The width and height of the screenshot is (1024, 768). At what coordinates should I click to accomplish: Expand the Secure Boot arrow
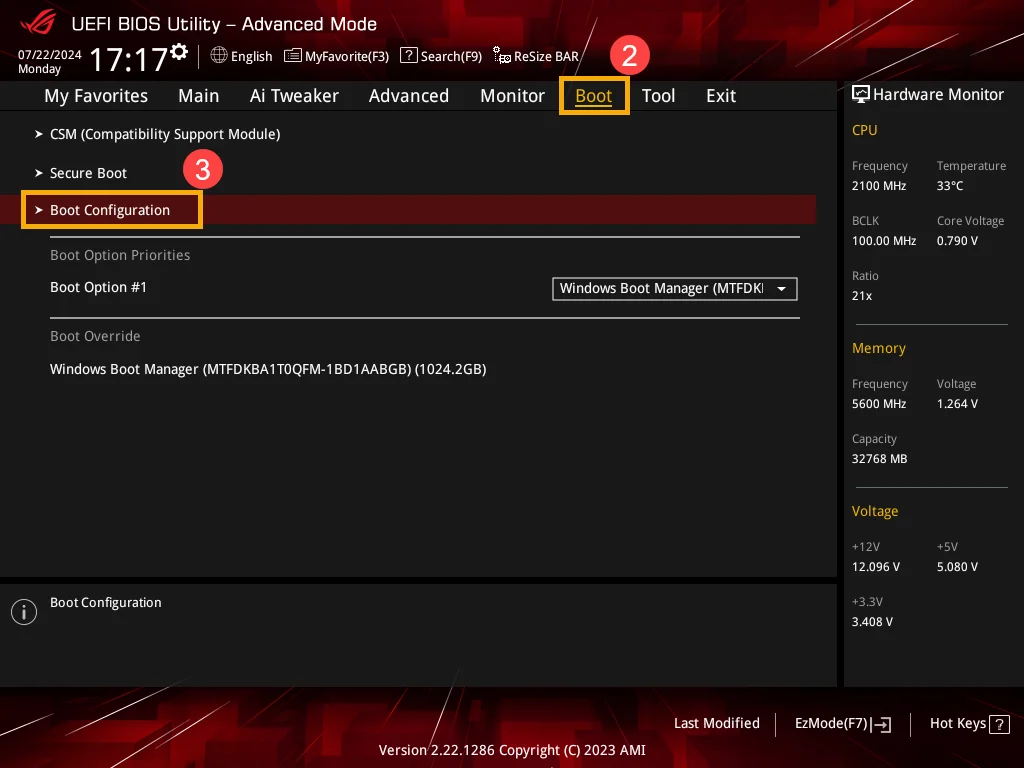tap(39, 173)
